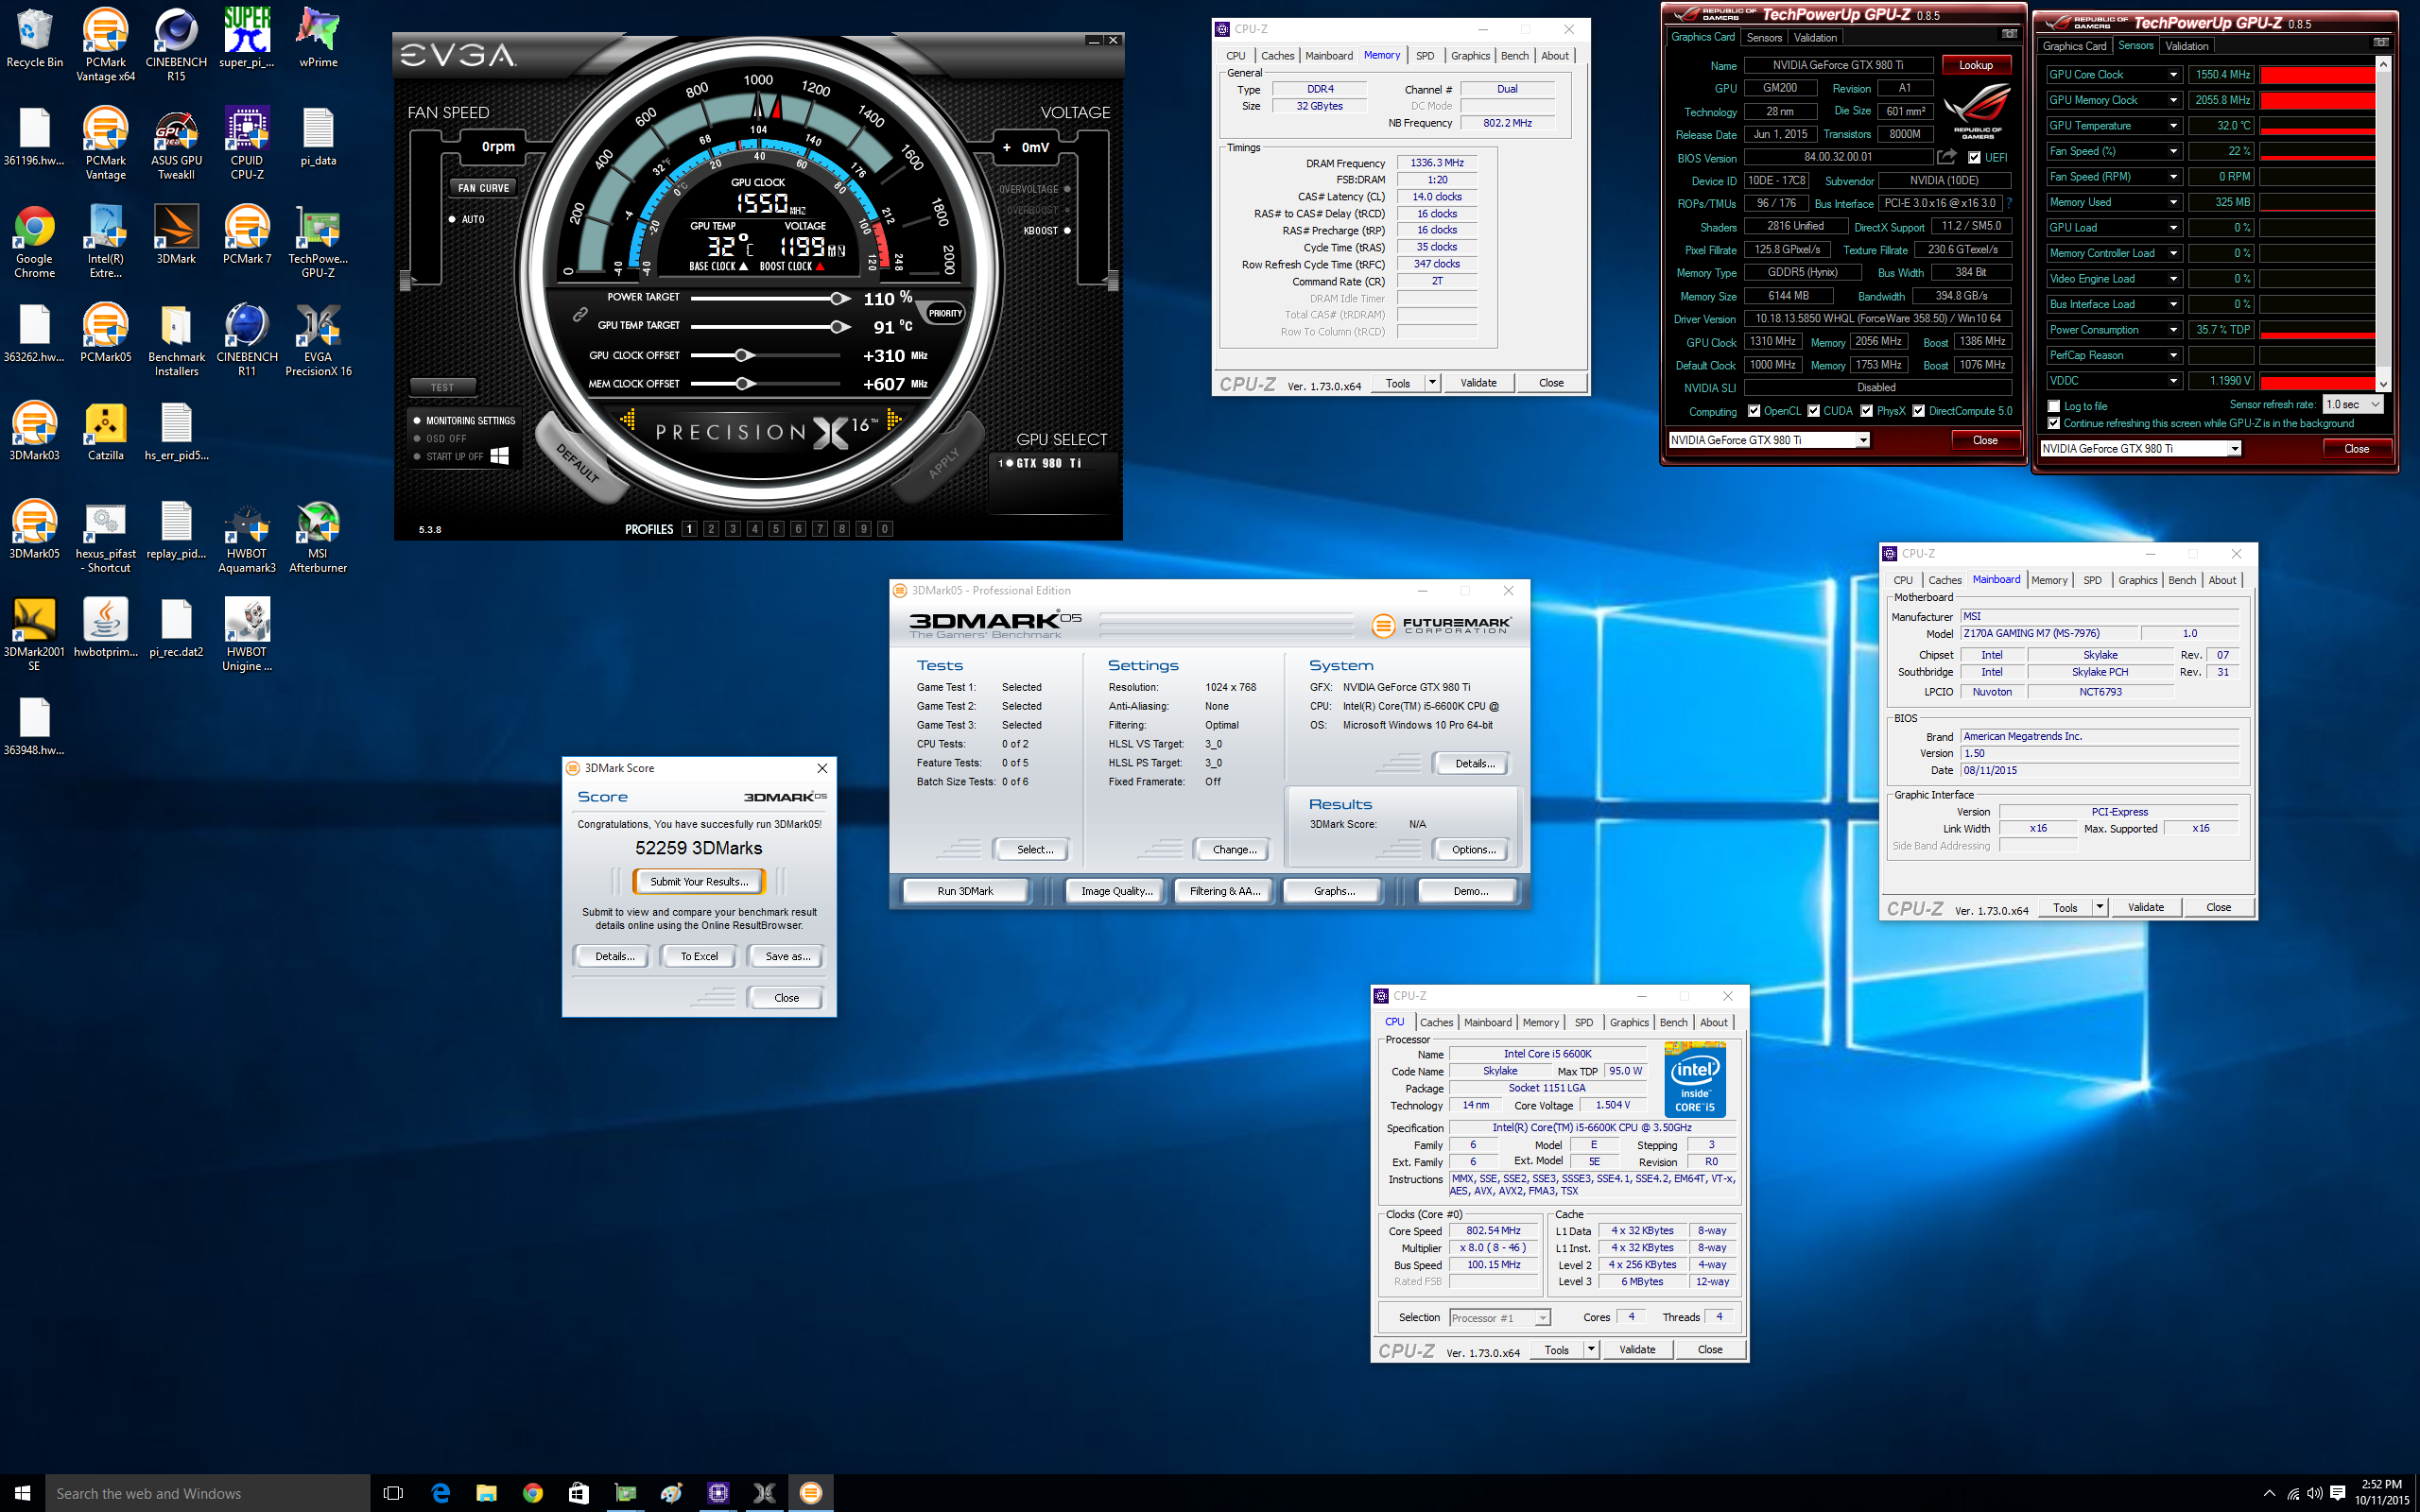Select profile slot 2 in PrecisionX

point(711,529)
